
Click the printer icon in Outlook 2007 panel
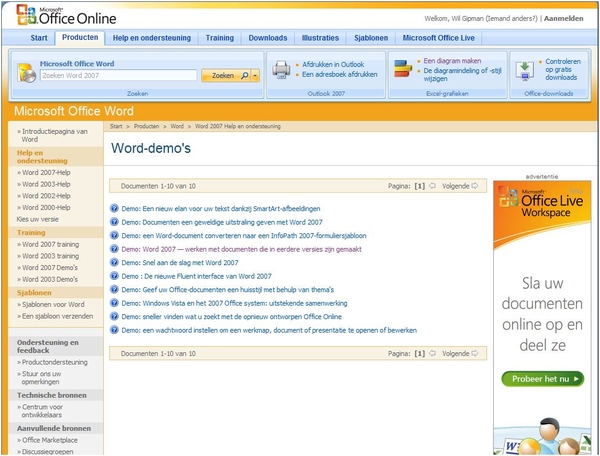pyautogui.click(x=281, y=70)
